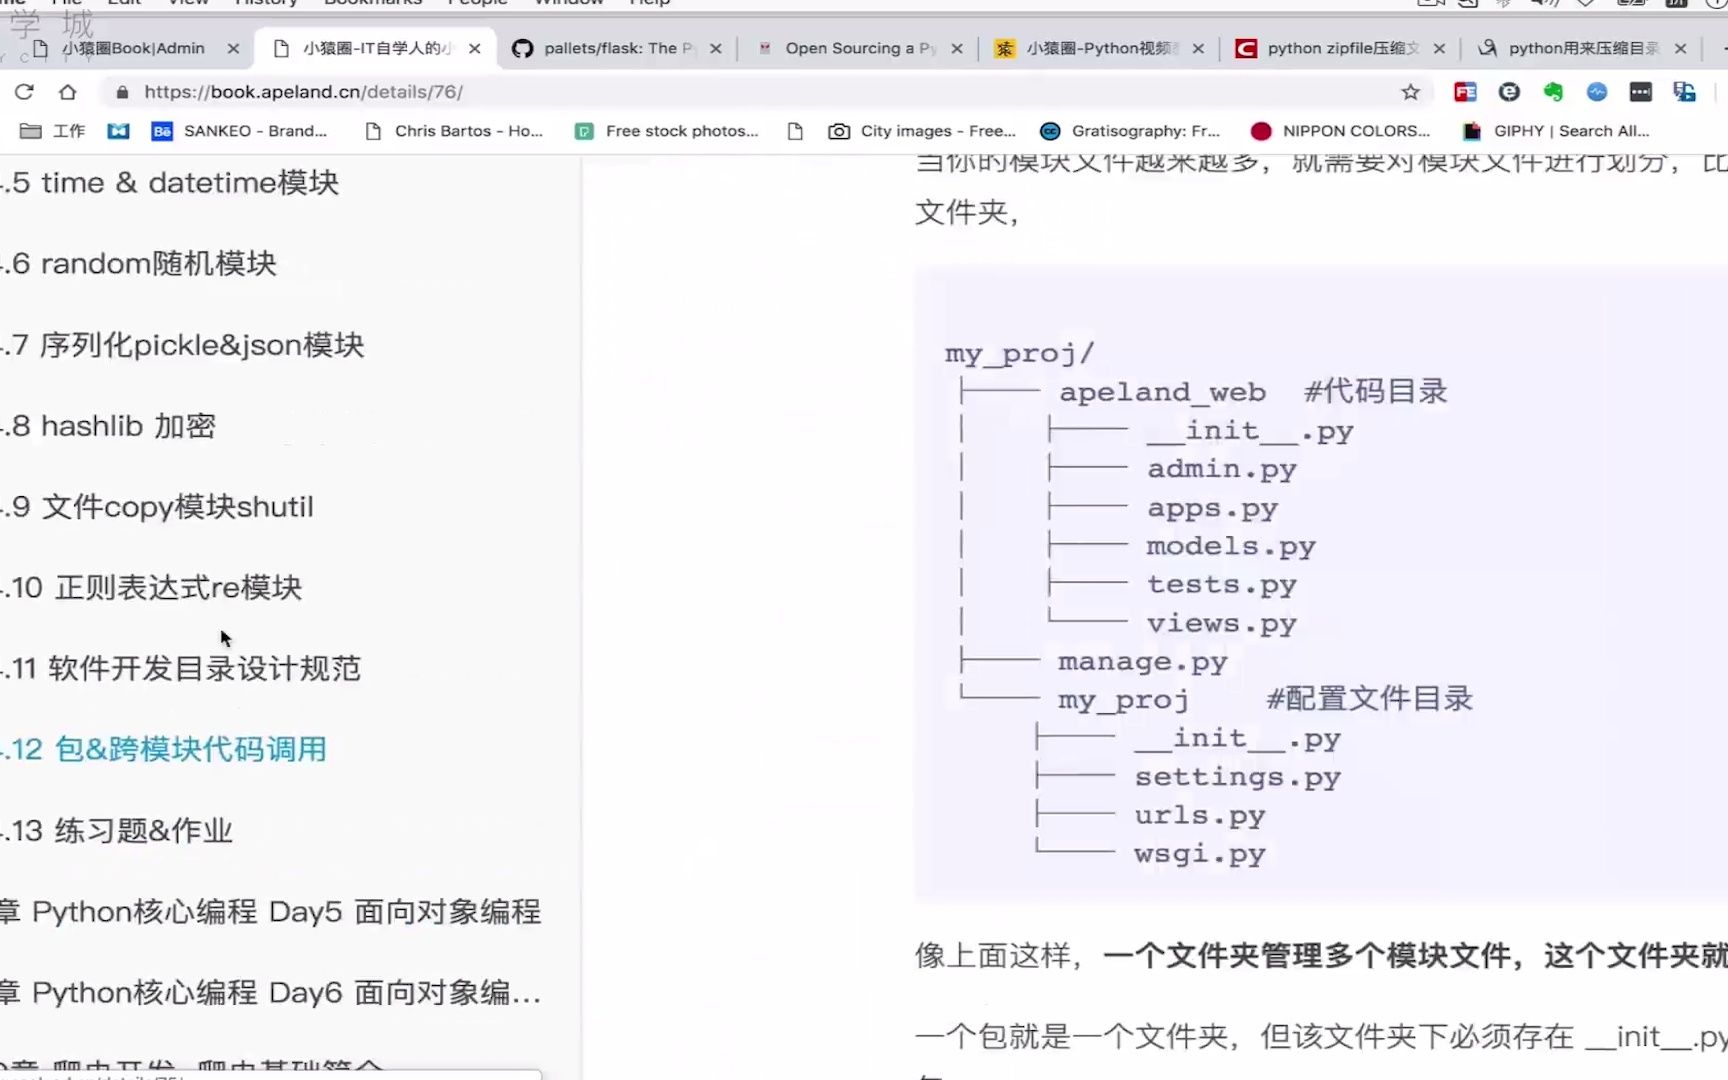Open the GIPHY Search All bookmark
1728x1080 pixels.
(x=1556, y=131)
